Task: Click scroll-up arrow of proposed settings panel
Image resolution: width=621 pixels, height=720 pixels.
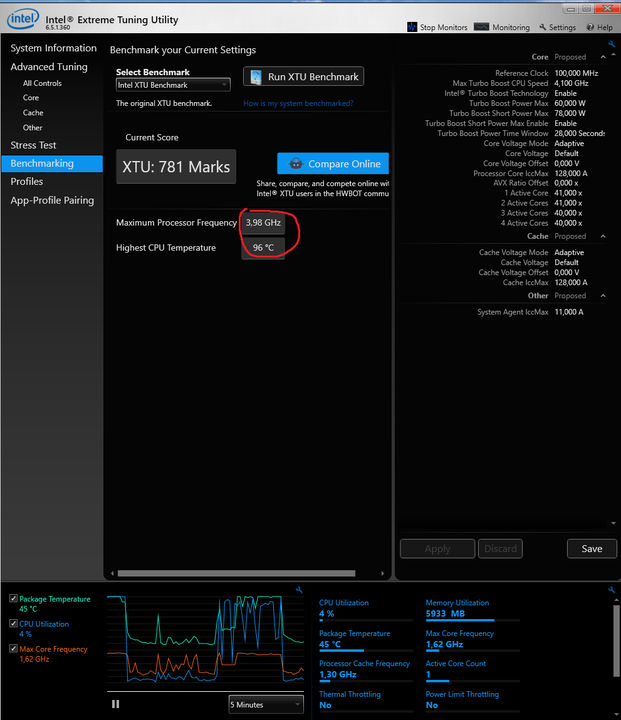Action: tap(614, 55)
